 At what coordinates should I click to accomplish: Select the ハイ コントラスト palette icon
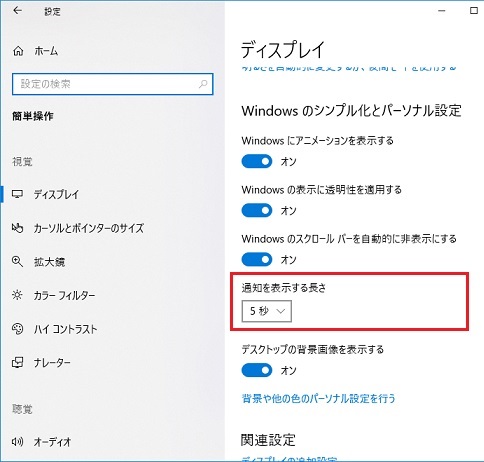(x=17, y=329)
